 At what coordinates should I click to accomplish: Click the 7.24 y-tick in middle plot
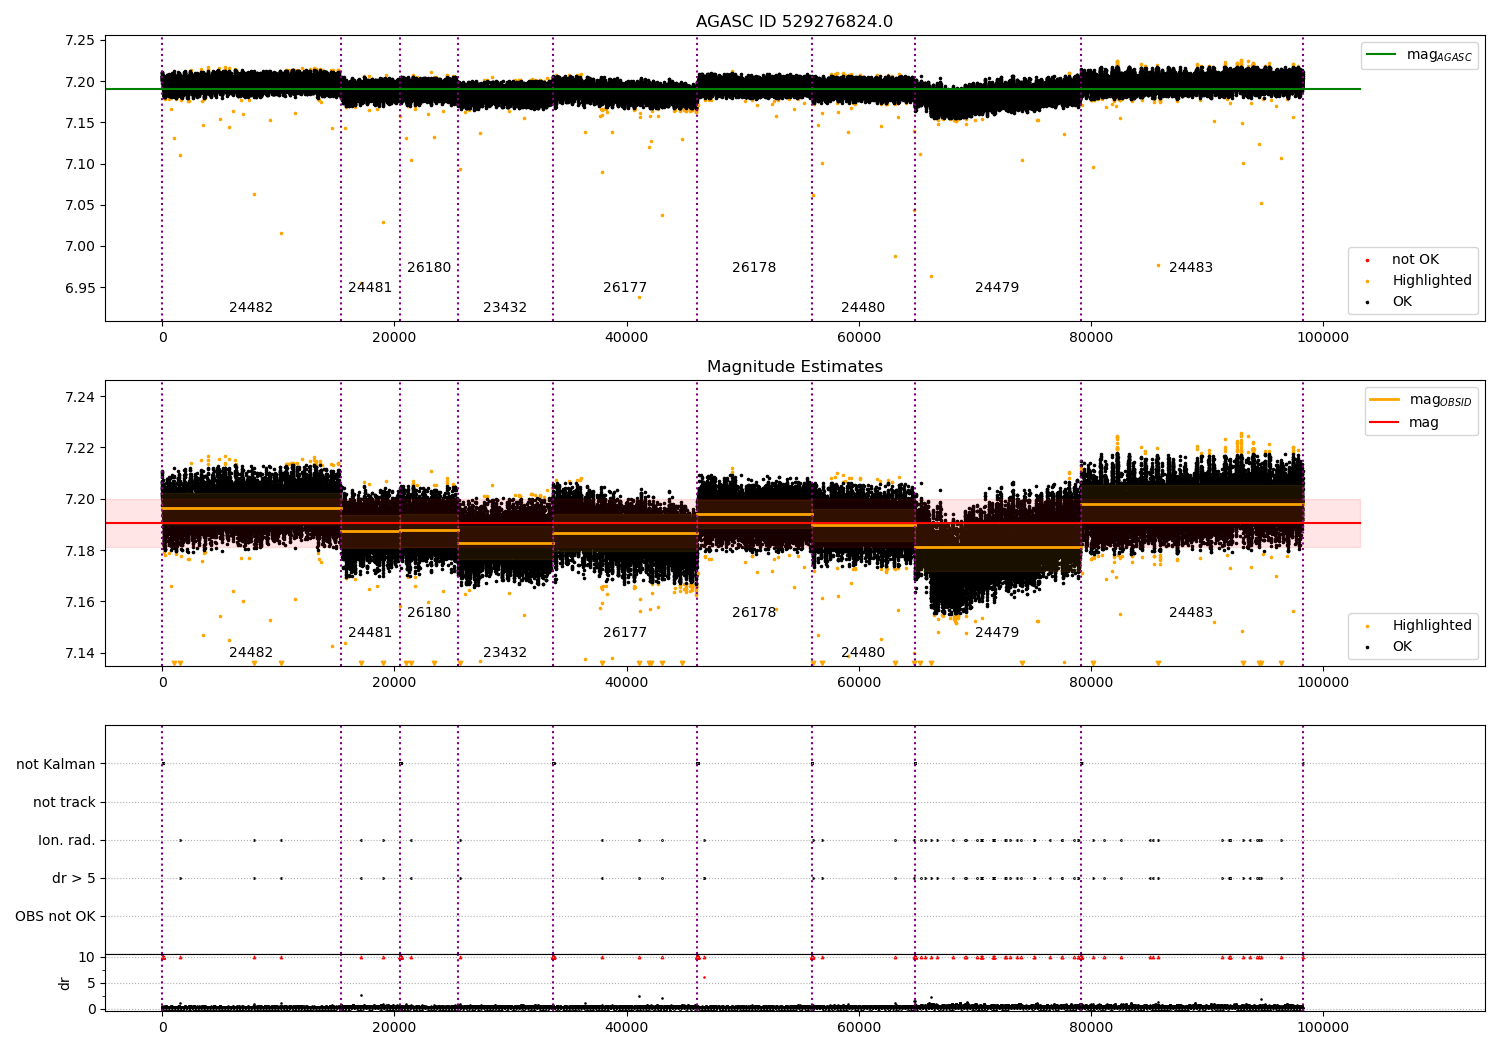click(x=80, y=398)
